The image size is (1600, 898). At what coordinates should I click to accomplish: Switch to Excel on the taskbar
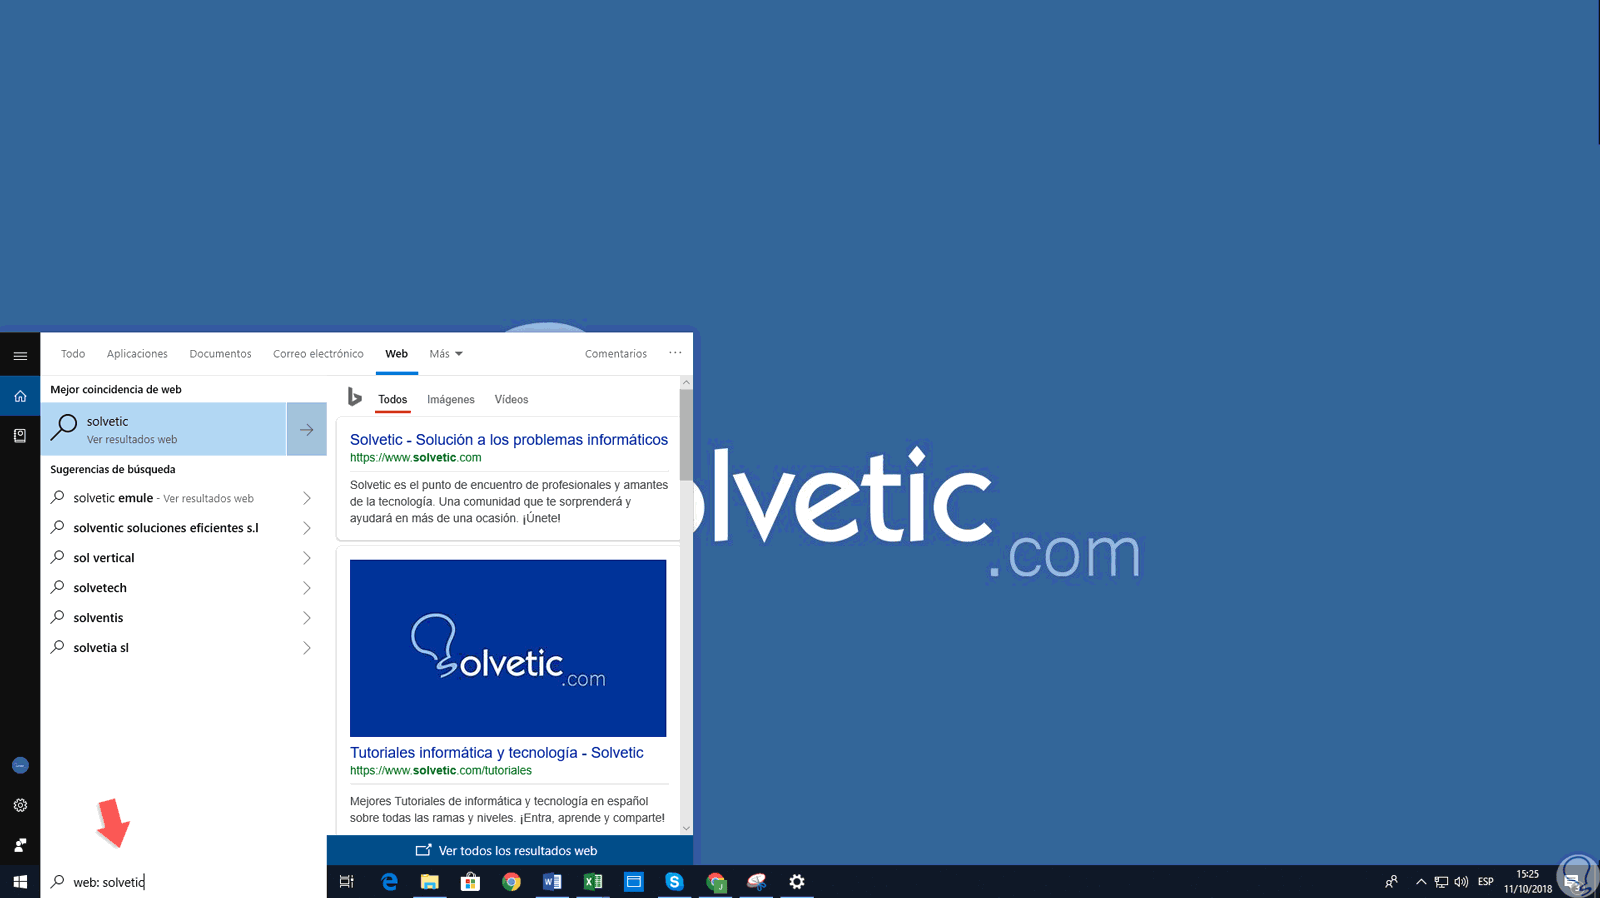[x=593, y=882]
